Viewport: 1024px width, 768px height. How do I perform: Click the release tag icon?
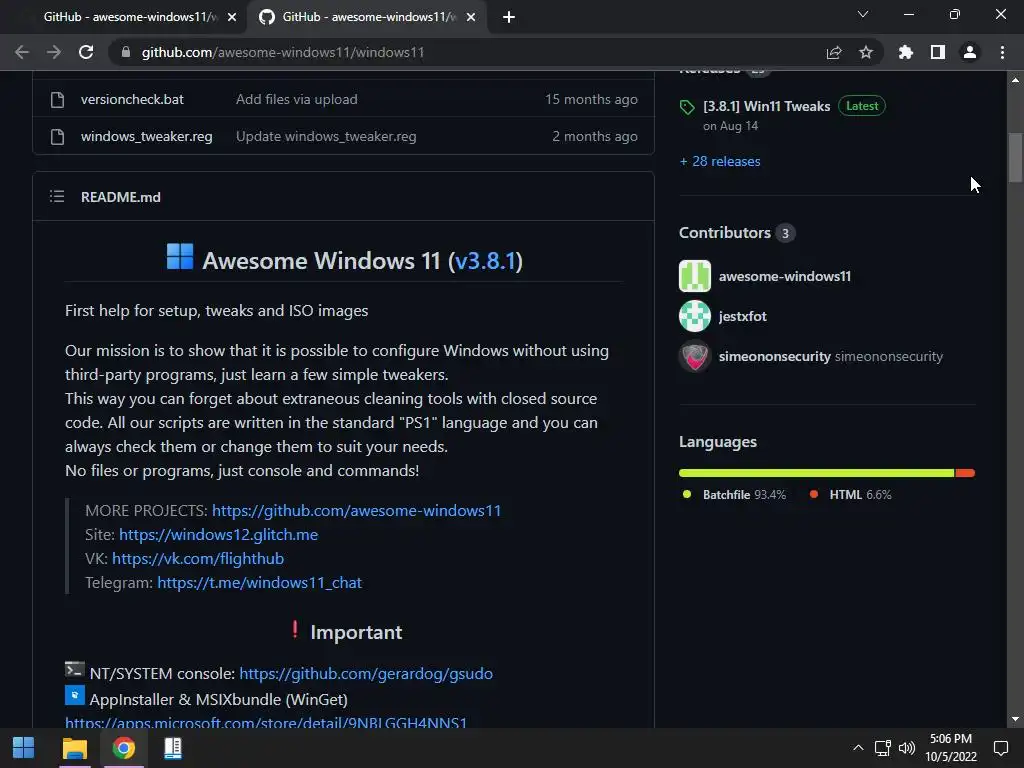[687, 107]
